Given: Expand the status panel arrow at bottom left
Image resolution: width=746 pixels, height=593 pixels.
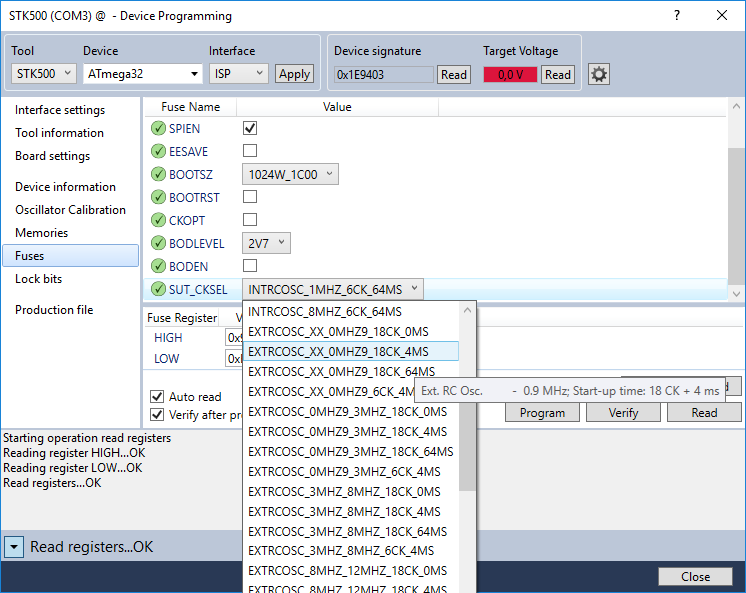Looking at the screenshot, I should [14, 547].
